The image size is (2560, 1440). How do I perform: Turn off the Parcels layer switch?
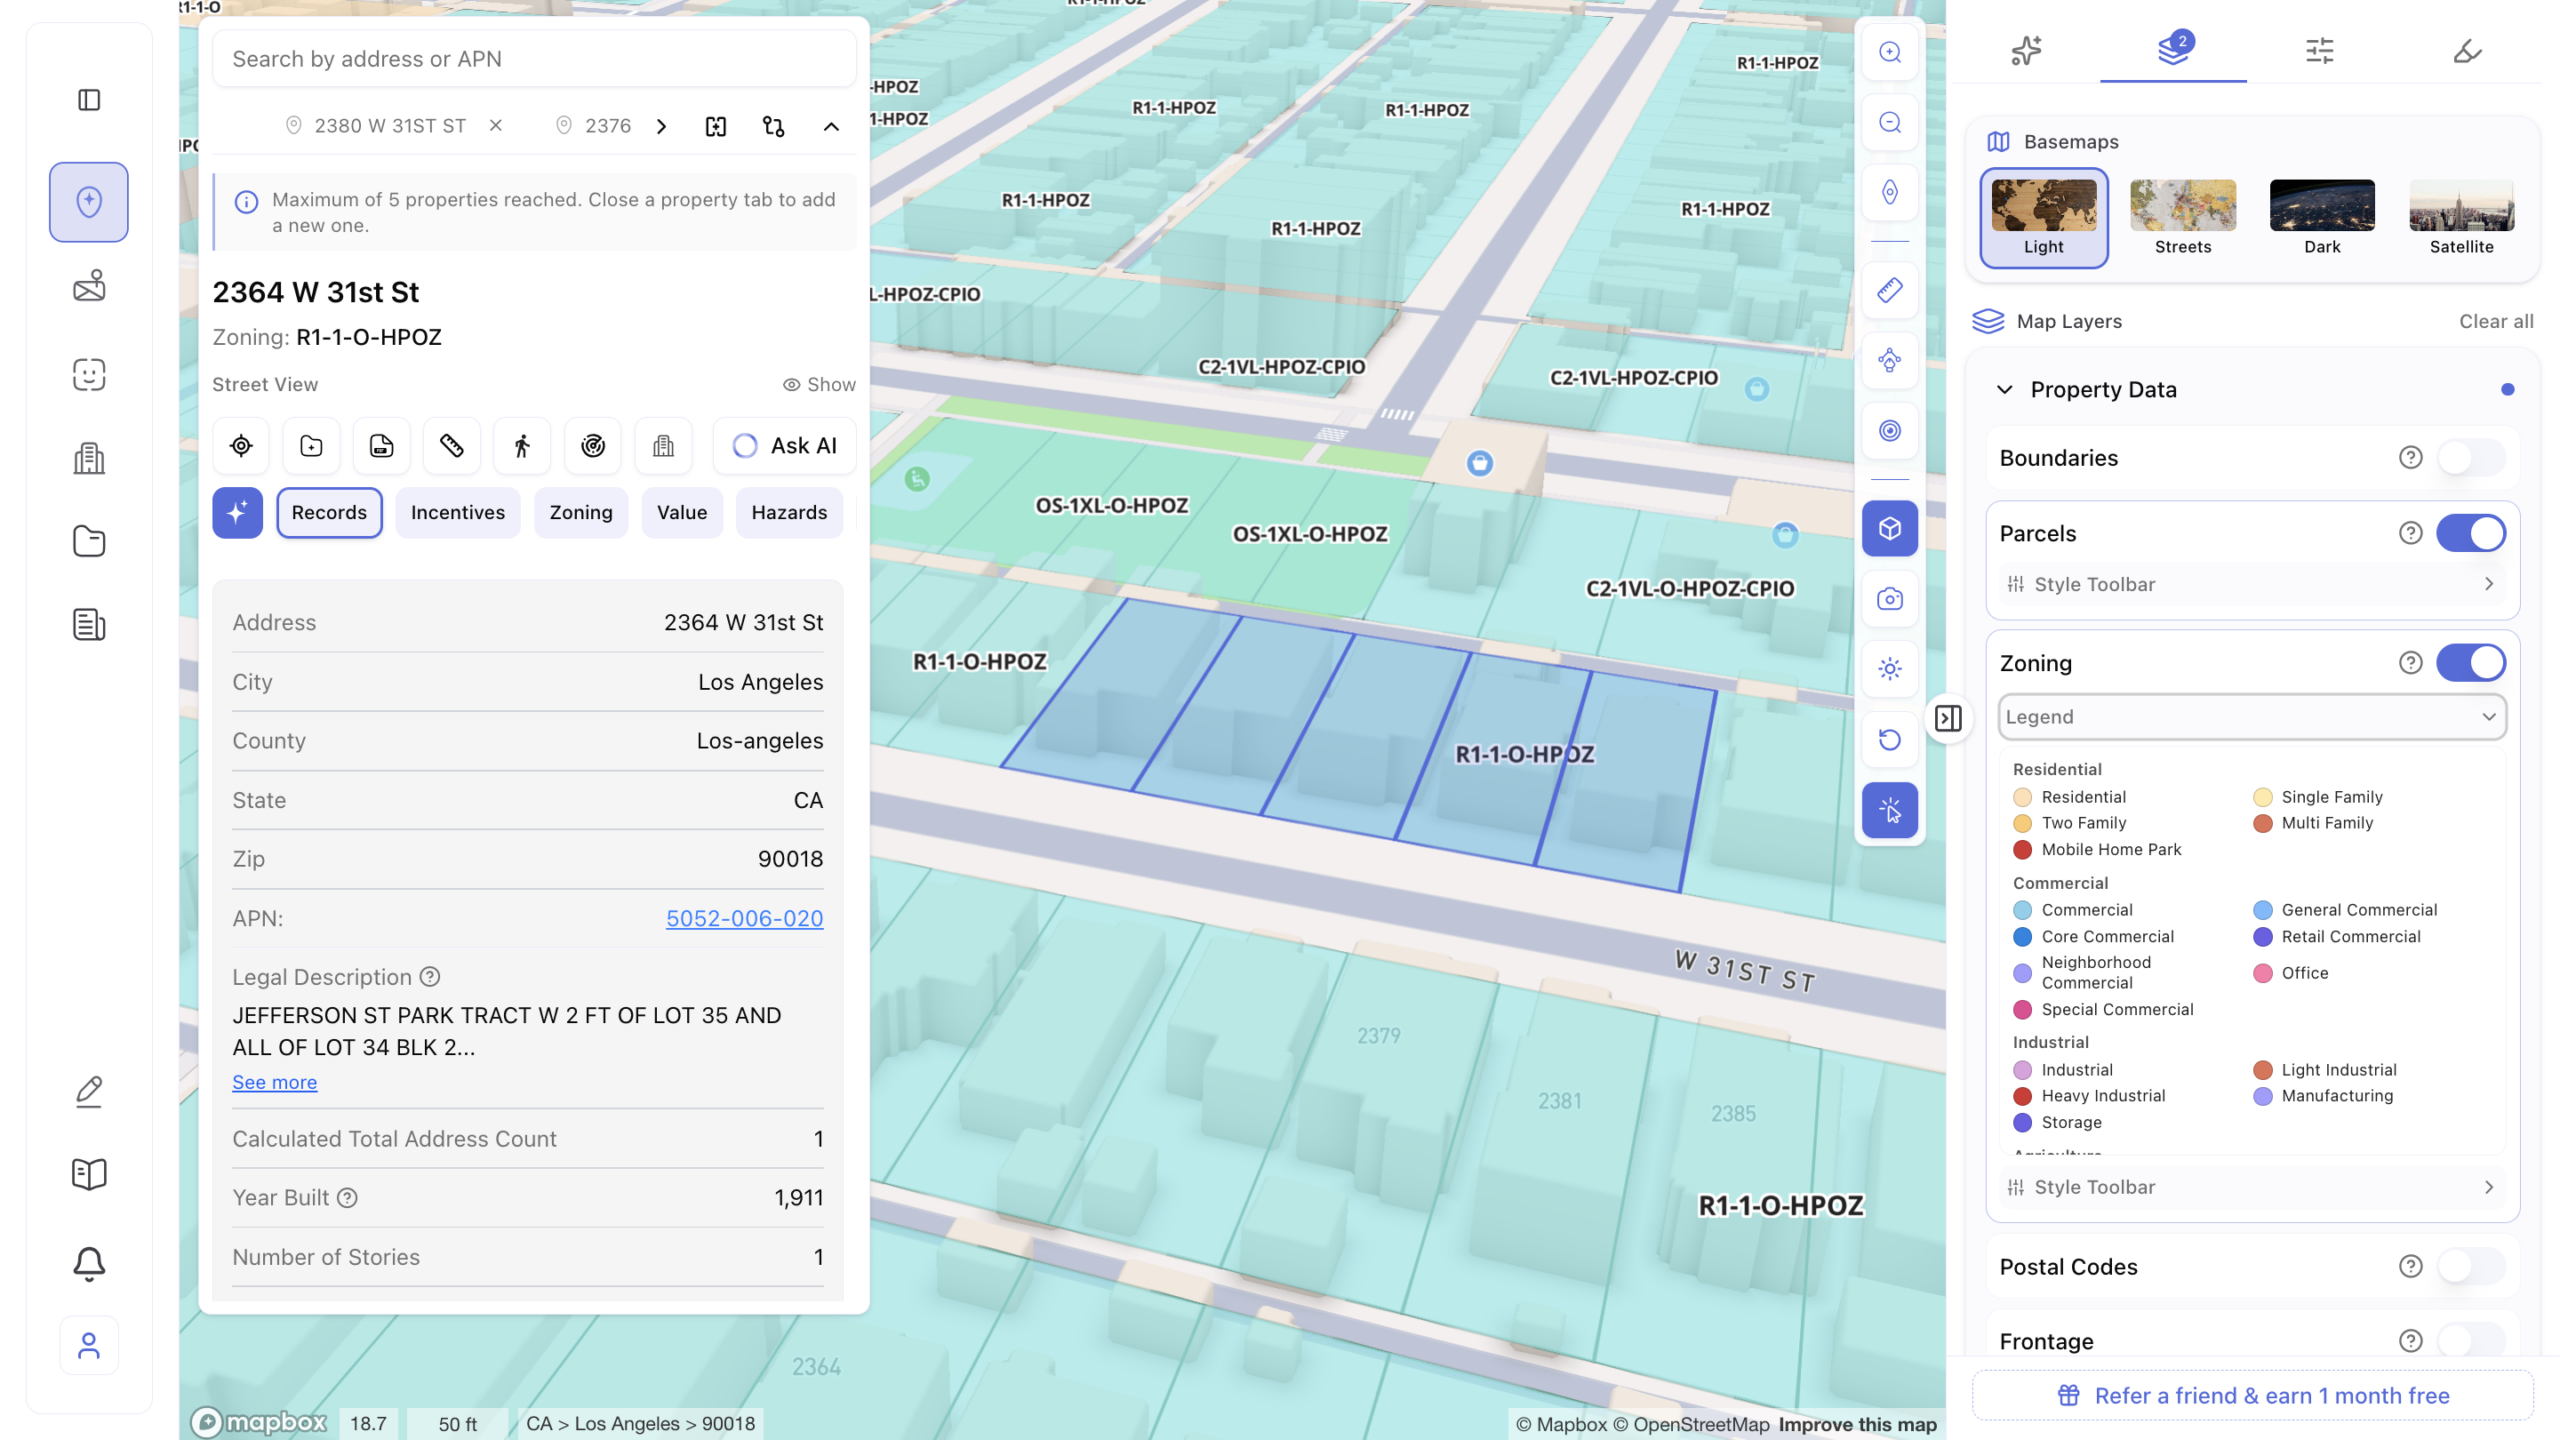tap(2470, 533)
